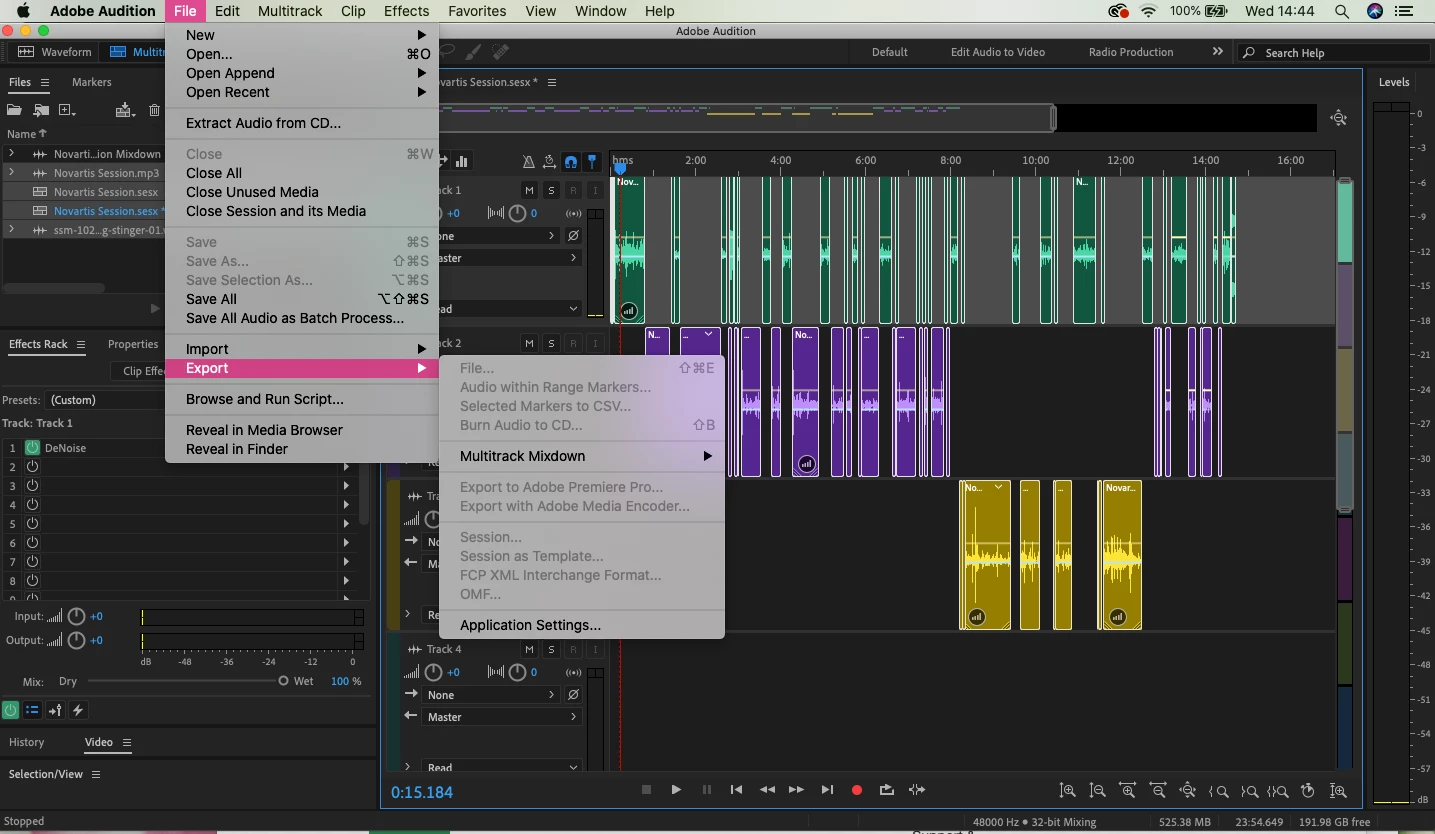Viewport: 1435px width, 834px height.
Task: Click Dry/Wet mix slider handle
Action: 283,681
